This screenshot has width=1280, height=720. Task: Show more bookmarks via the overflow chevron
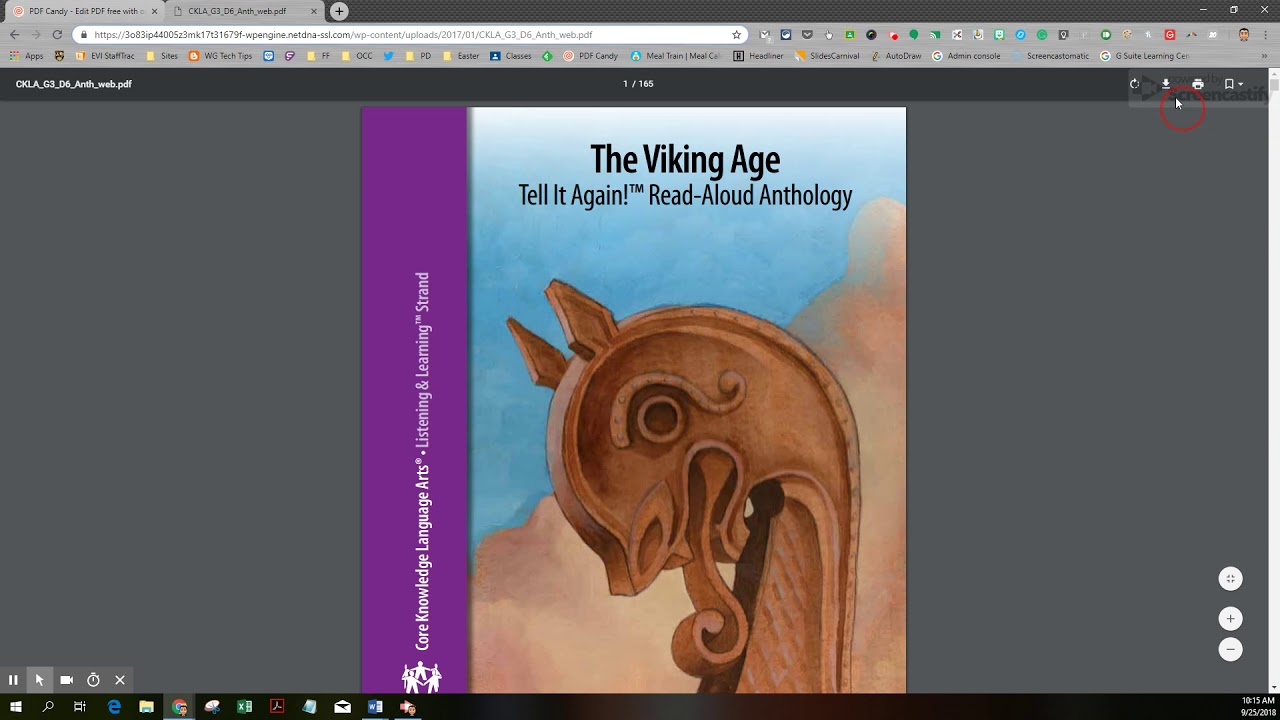pyautogui.click(x=1267, y=56)
